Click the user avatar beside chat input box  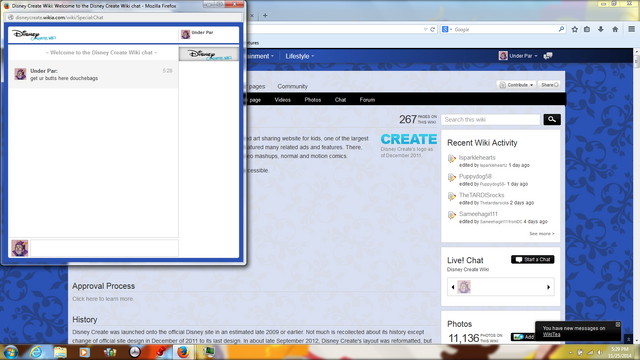(20, 248)
